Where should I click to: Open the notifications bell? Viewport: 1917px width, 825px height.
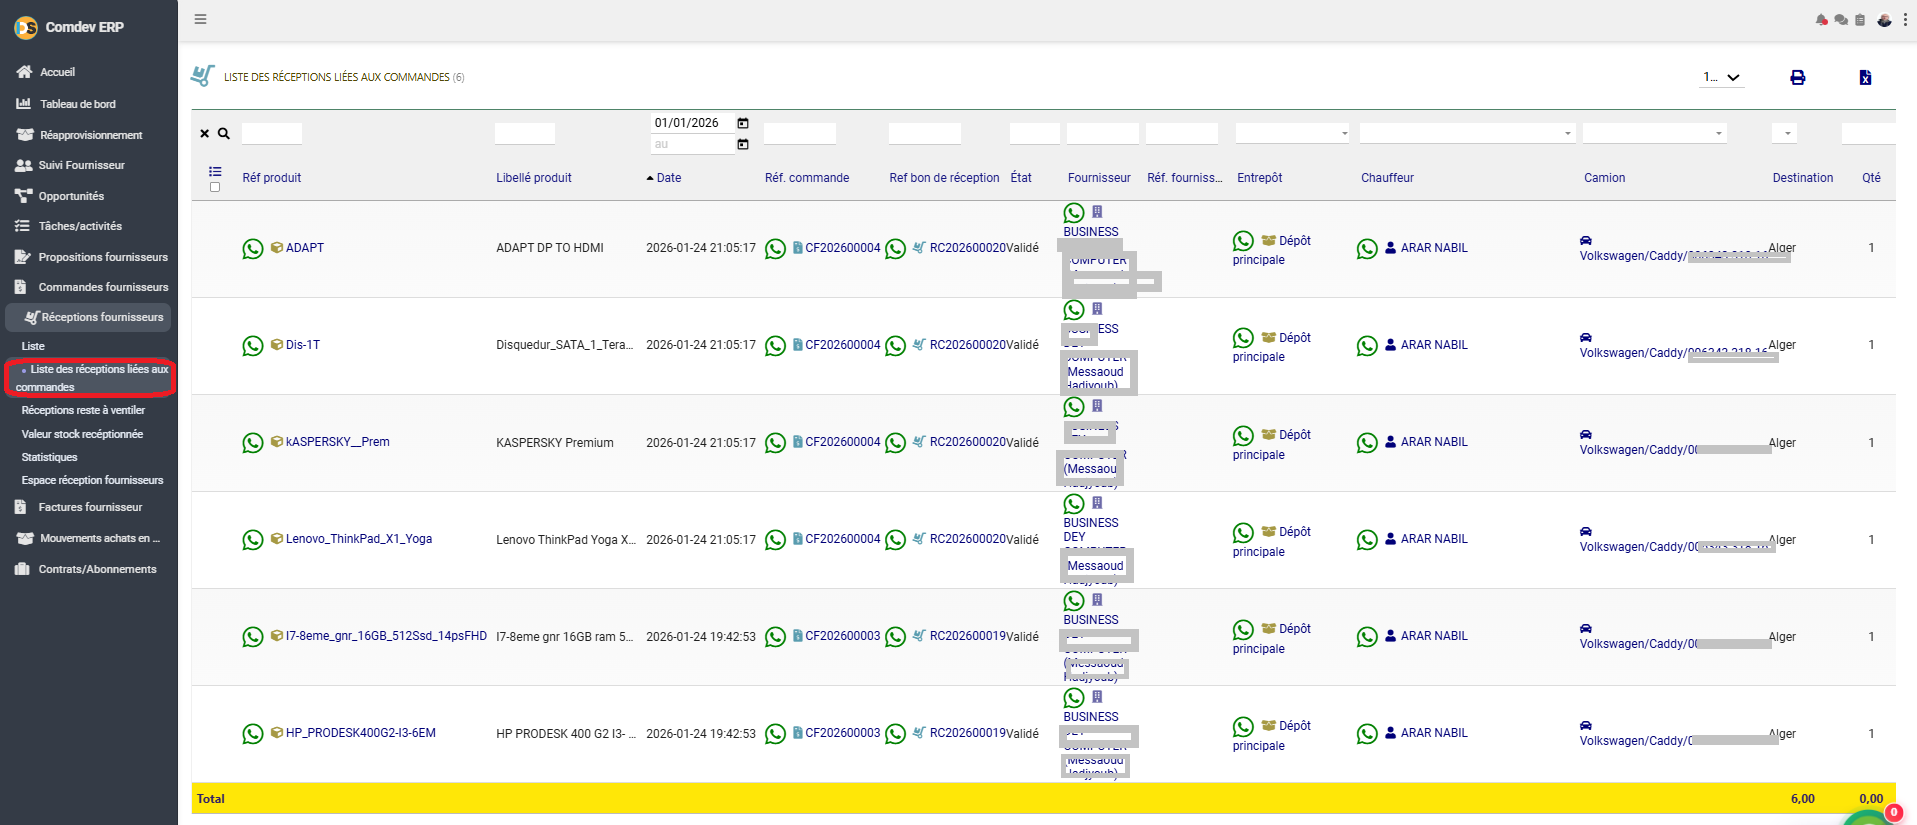(x=1822, y=20)
